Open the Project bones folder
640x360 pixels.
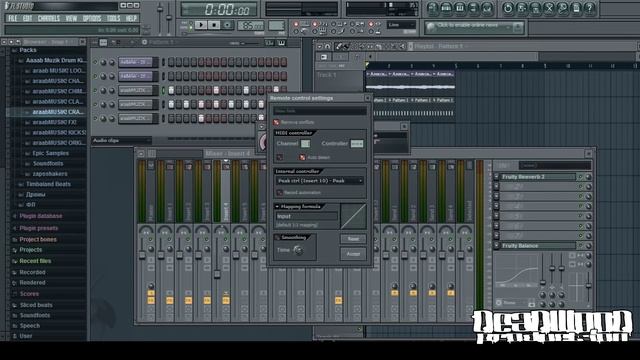click(38, 240)
